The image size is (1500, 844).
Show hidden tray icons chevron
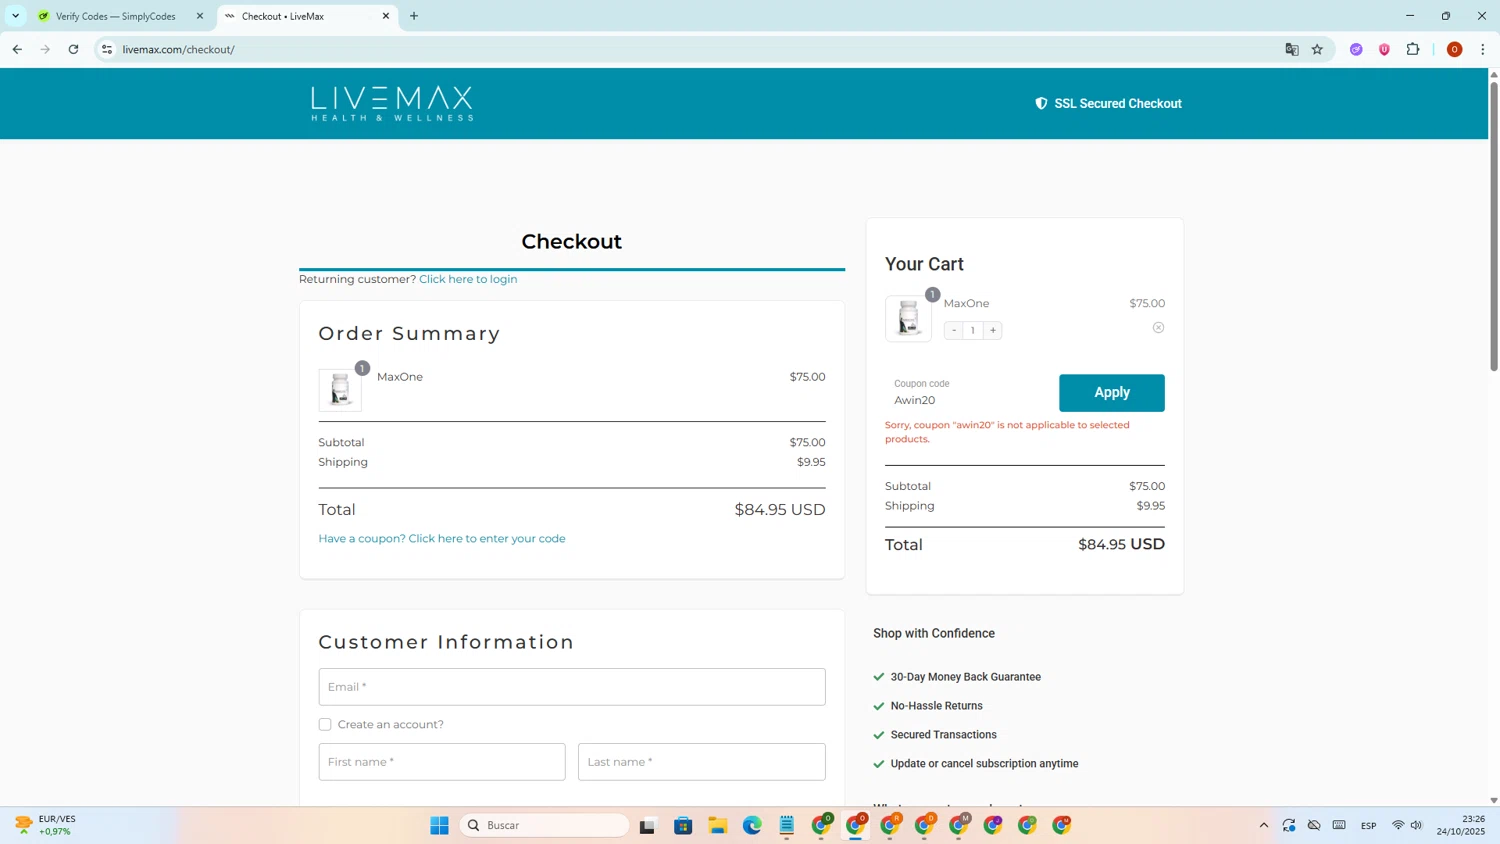click(1264, 825)
